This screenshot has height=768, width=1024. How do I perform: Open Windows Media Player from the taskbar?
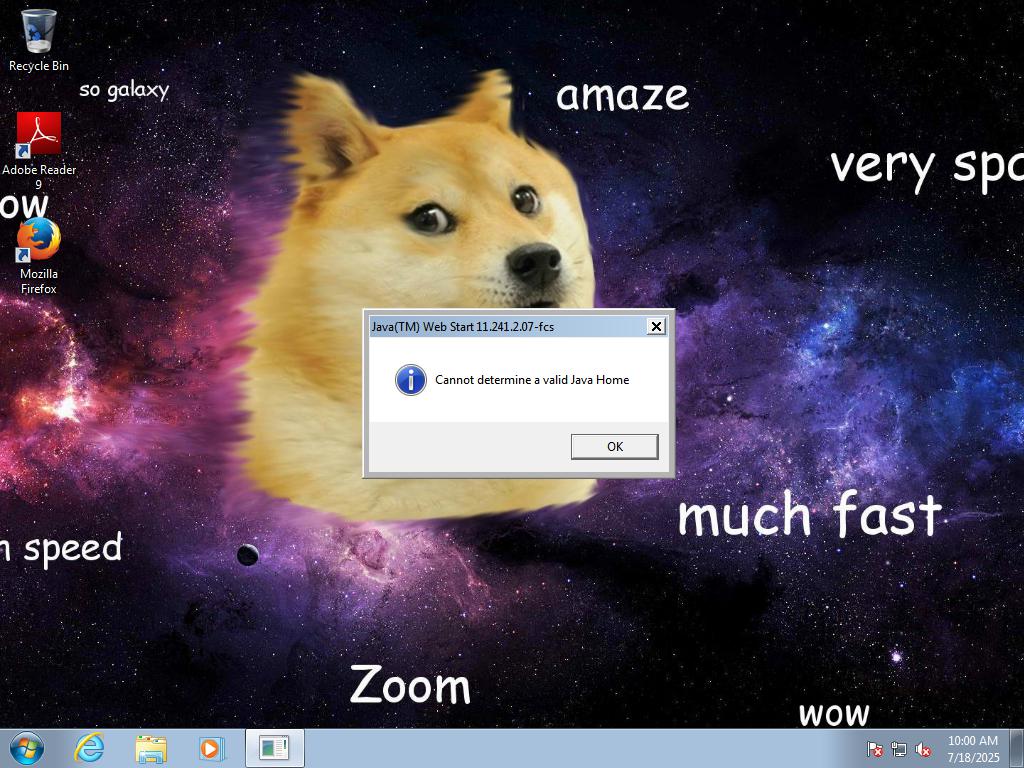212,748
